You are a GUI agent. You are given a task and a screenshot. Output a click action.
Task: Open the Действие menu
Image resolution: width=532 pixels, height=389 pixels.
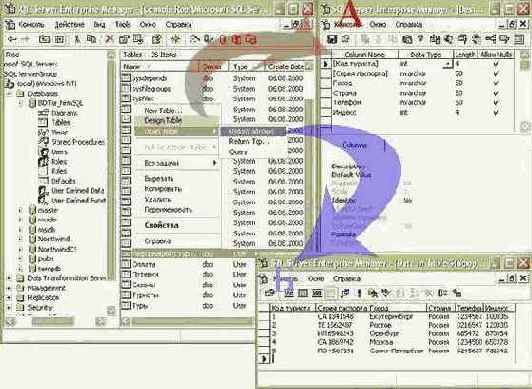point(70,25)
